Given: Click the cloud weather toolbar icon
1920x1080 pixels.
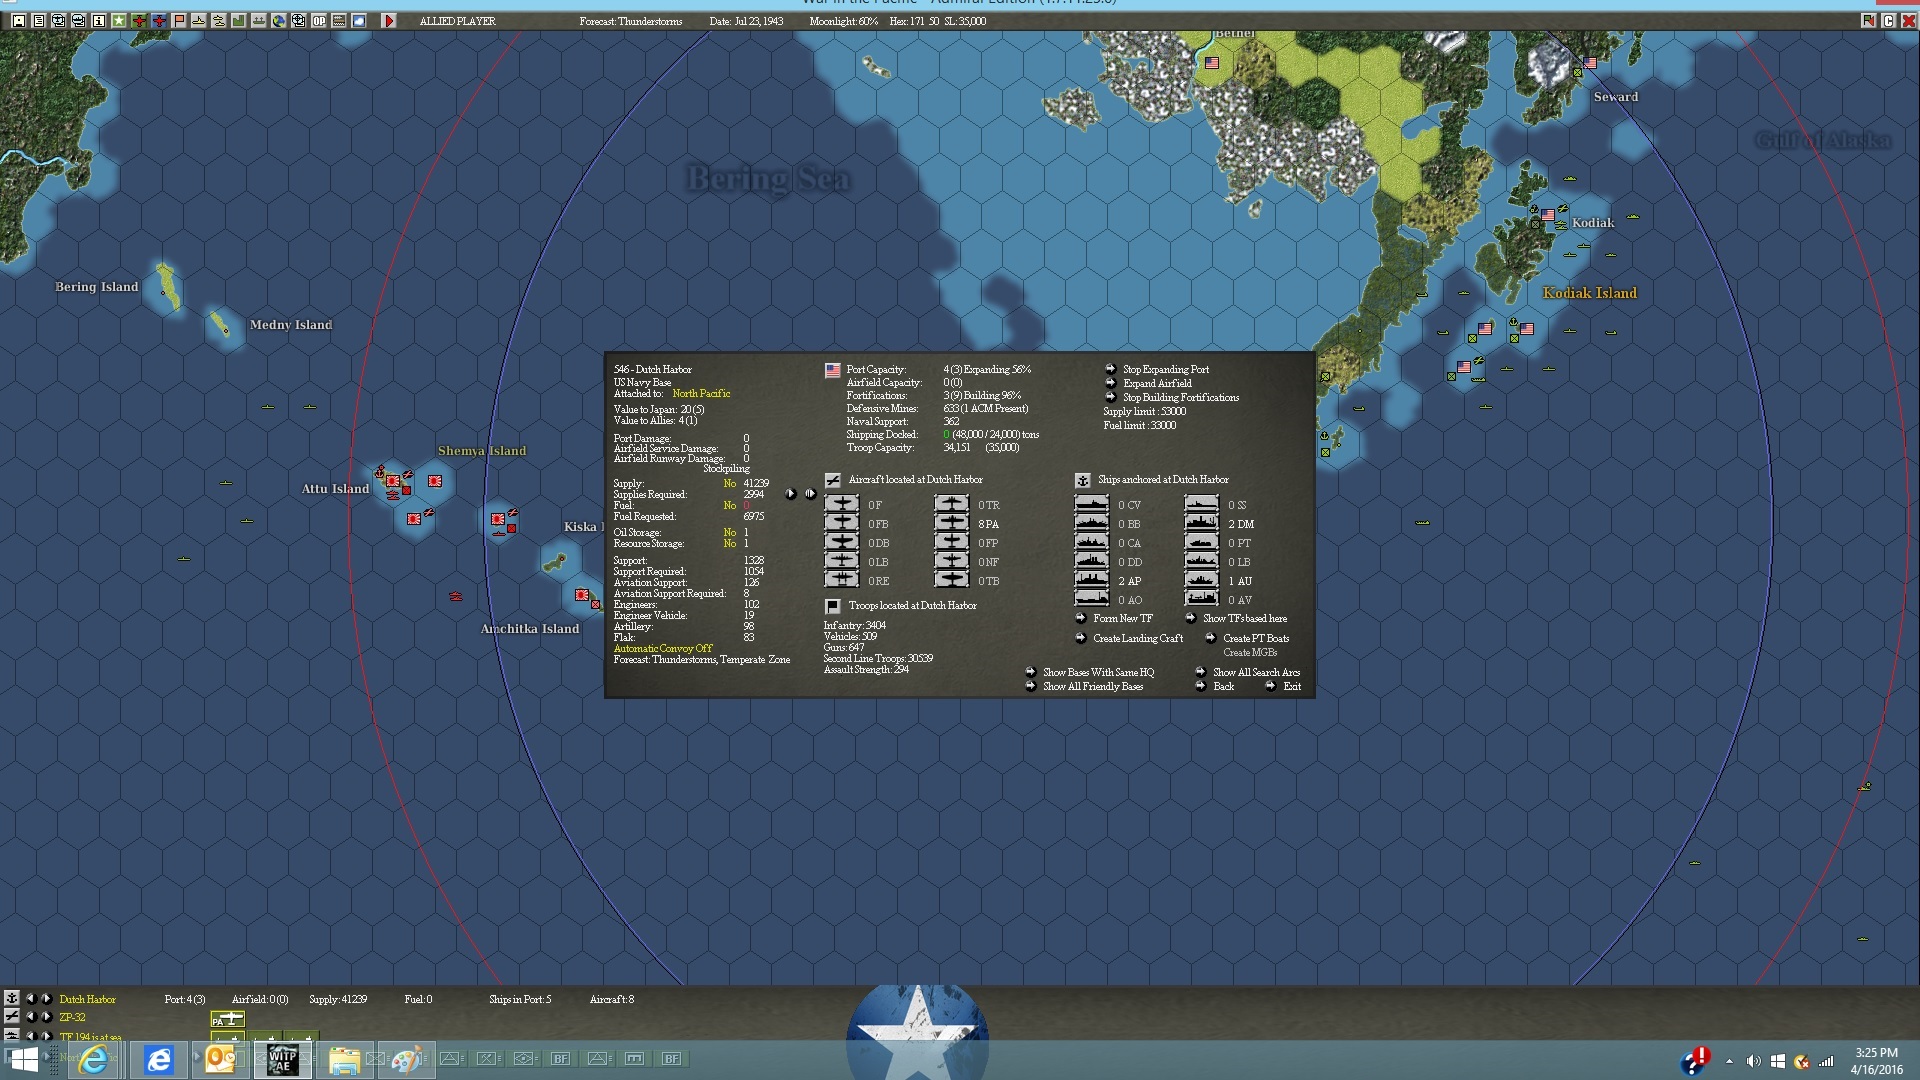Looking at the screenshot, I should (x=359, y=20).
